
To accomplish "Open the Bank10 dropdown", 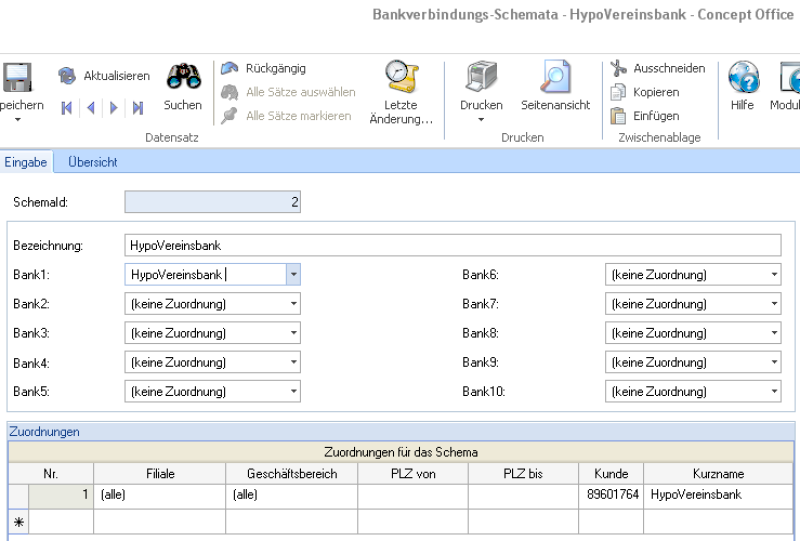I will (693, 391).
